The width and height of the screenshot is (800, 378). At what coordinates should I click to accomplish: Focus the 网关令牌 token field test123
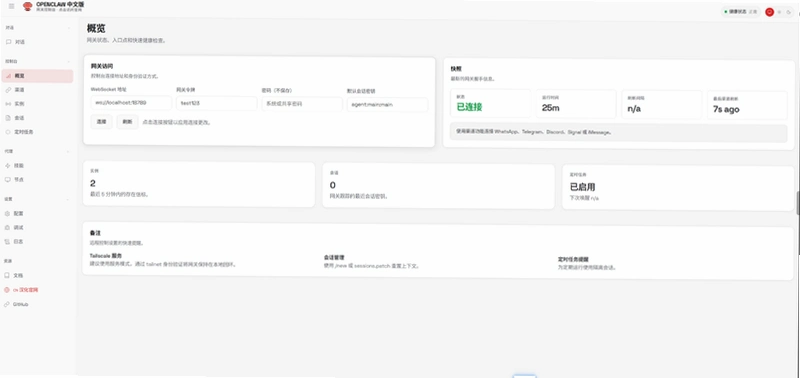[217, 103]
